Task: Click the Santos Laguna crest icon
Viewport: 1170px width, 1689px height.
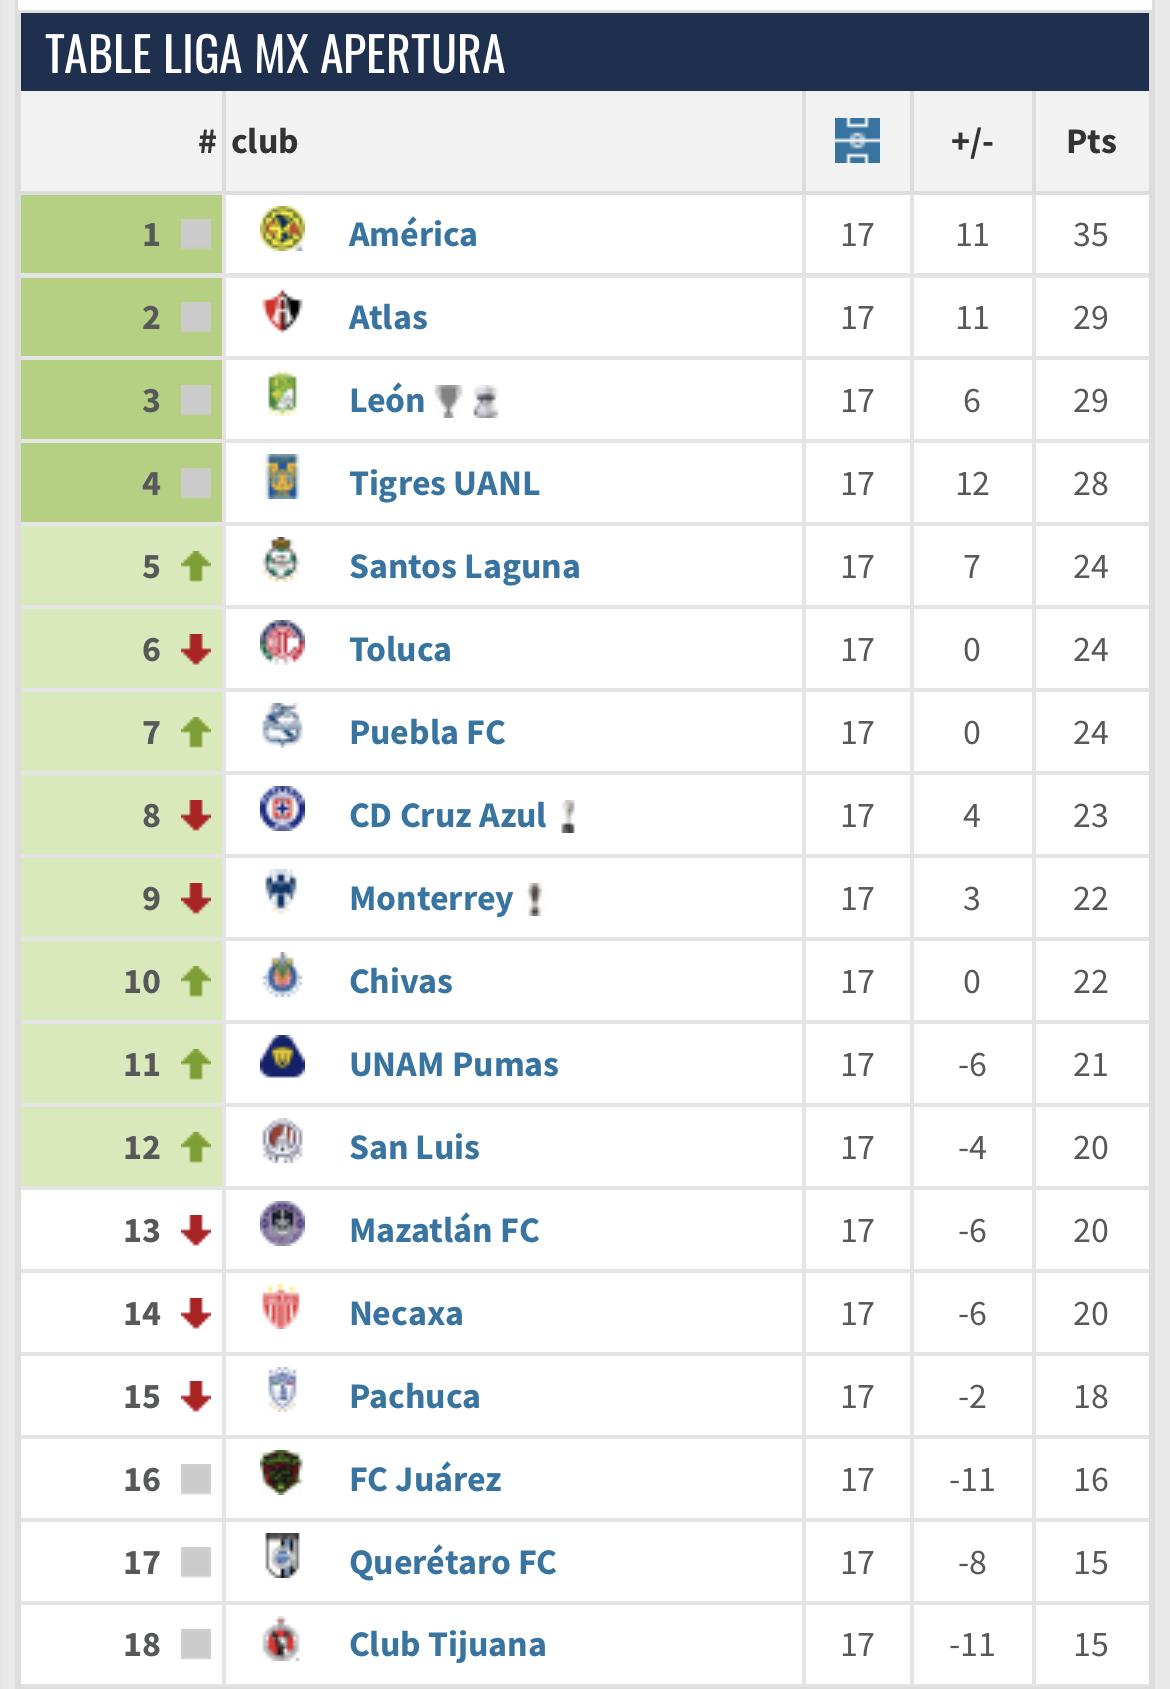Action: pos(282,561)
